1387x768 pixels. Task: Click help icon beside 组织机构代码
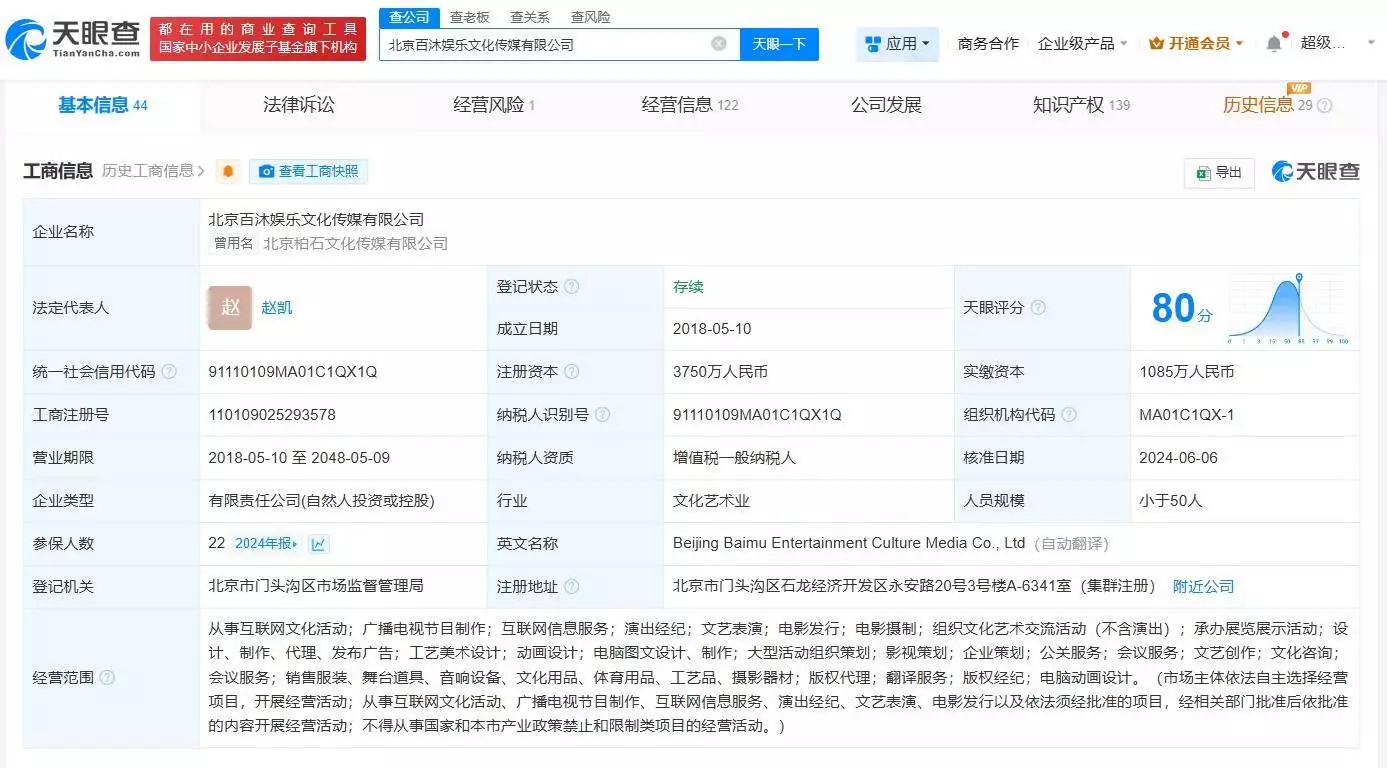tap(1069, 415)
